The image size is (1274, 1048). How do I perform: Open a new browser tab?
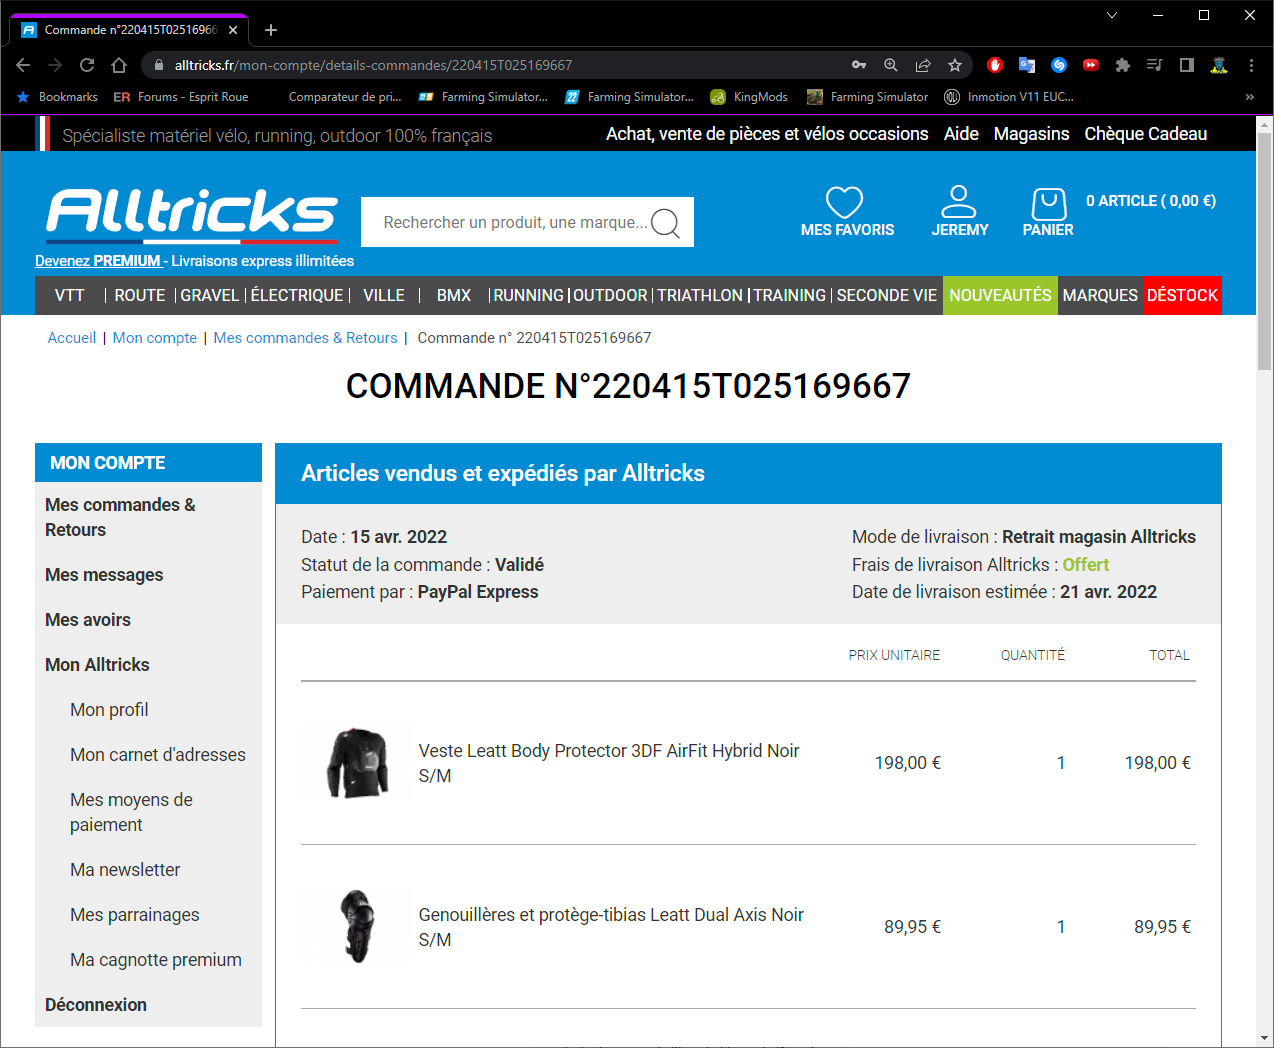pyautogui.click(x=271, y=30)
